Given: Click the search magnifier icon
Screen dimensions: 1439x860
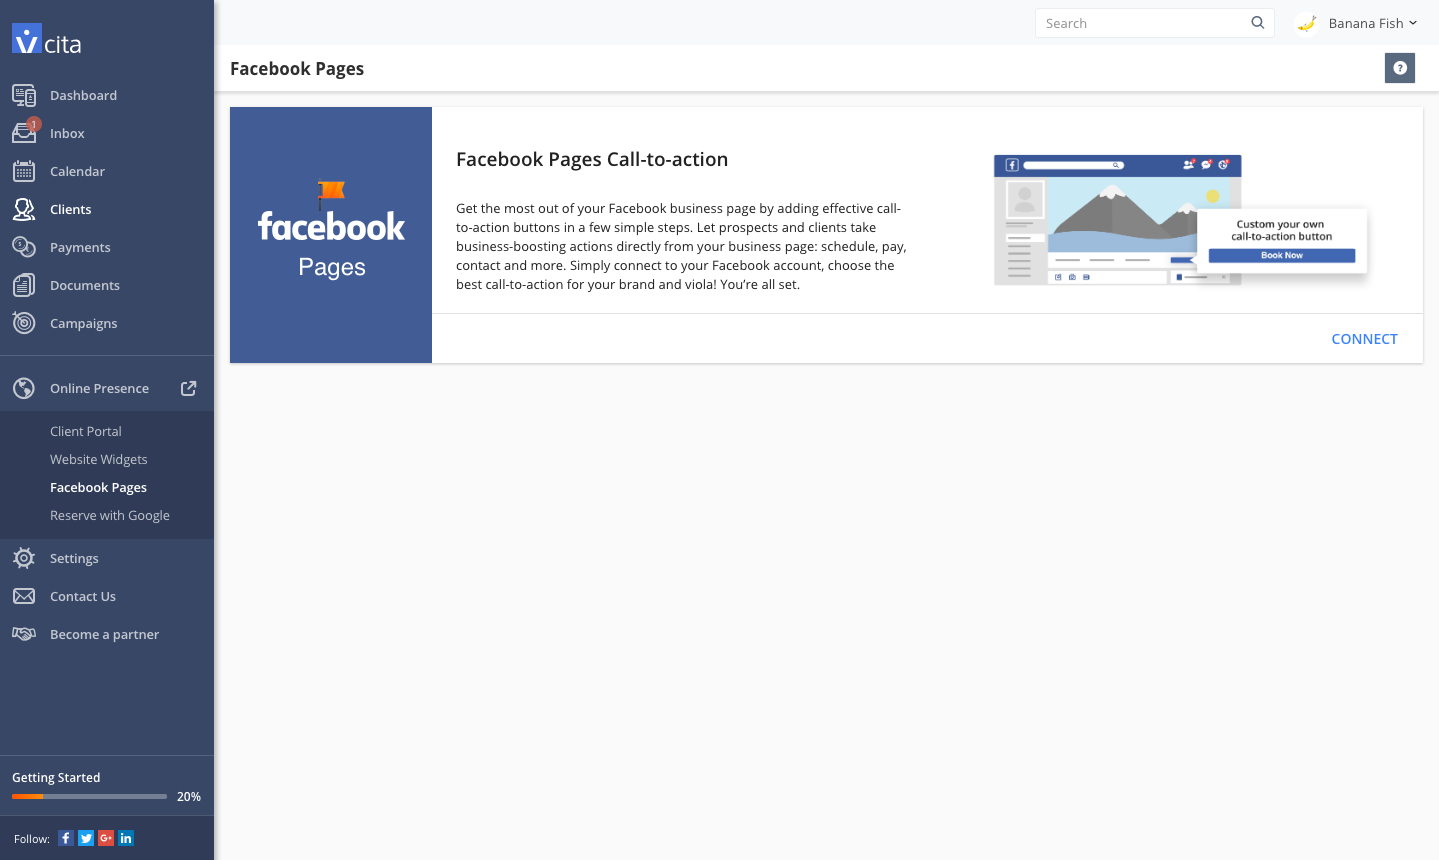Looking at the screenshot, I should pyautogui.click(x=1258, y=23).
